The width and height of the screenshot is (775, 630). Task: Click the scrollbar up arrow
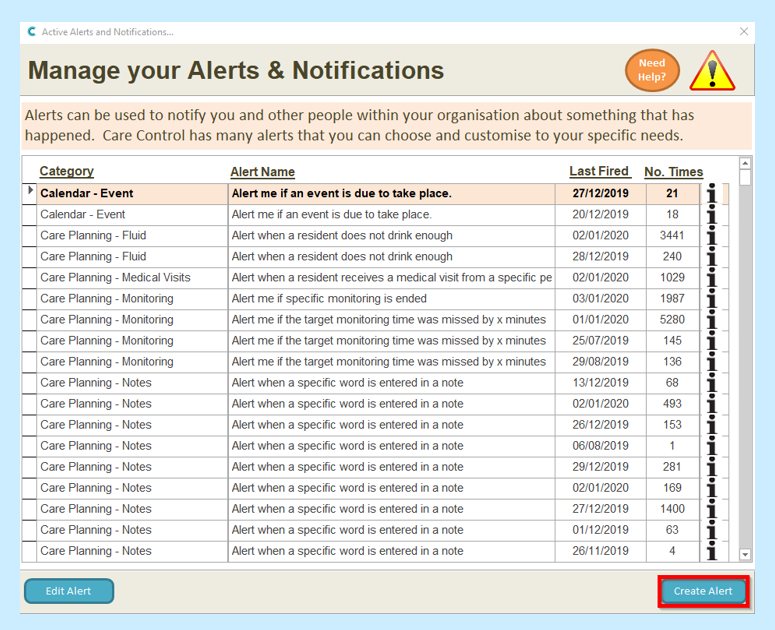pyautogui.click(x=745, y=163)
